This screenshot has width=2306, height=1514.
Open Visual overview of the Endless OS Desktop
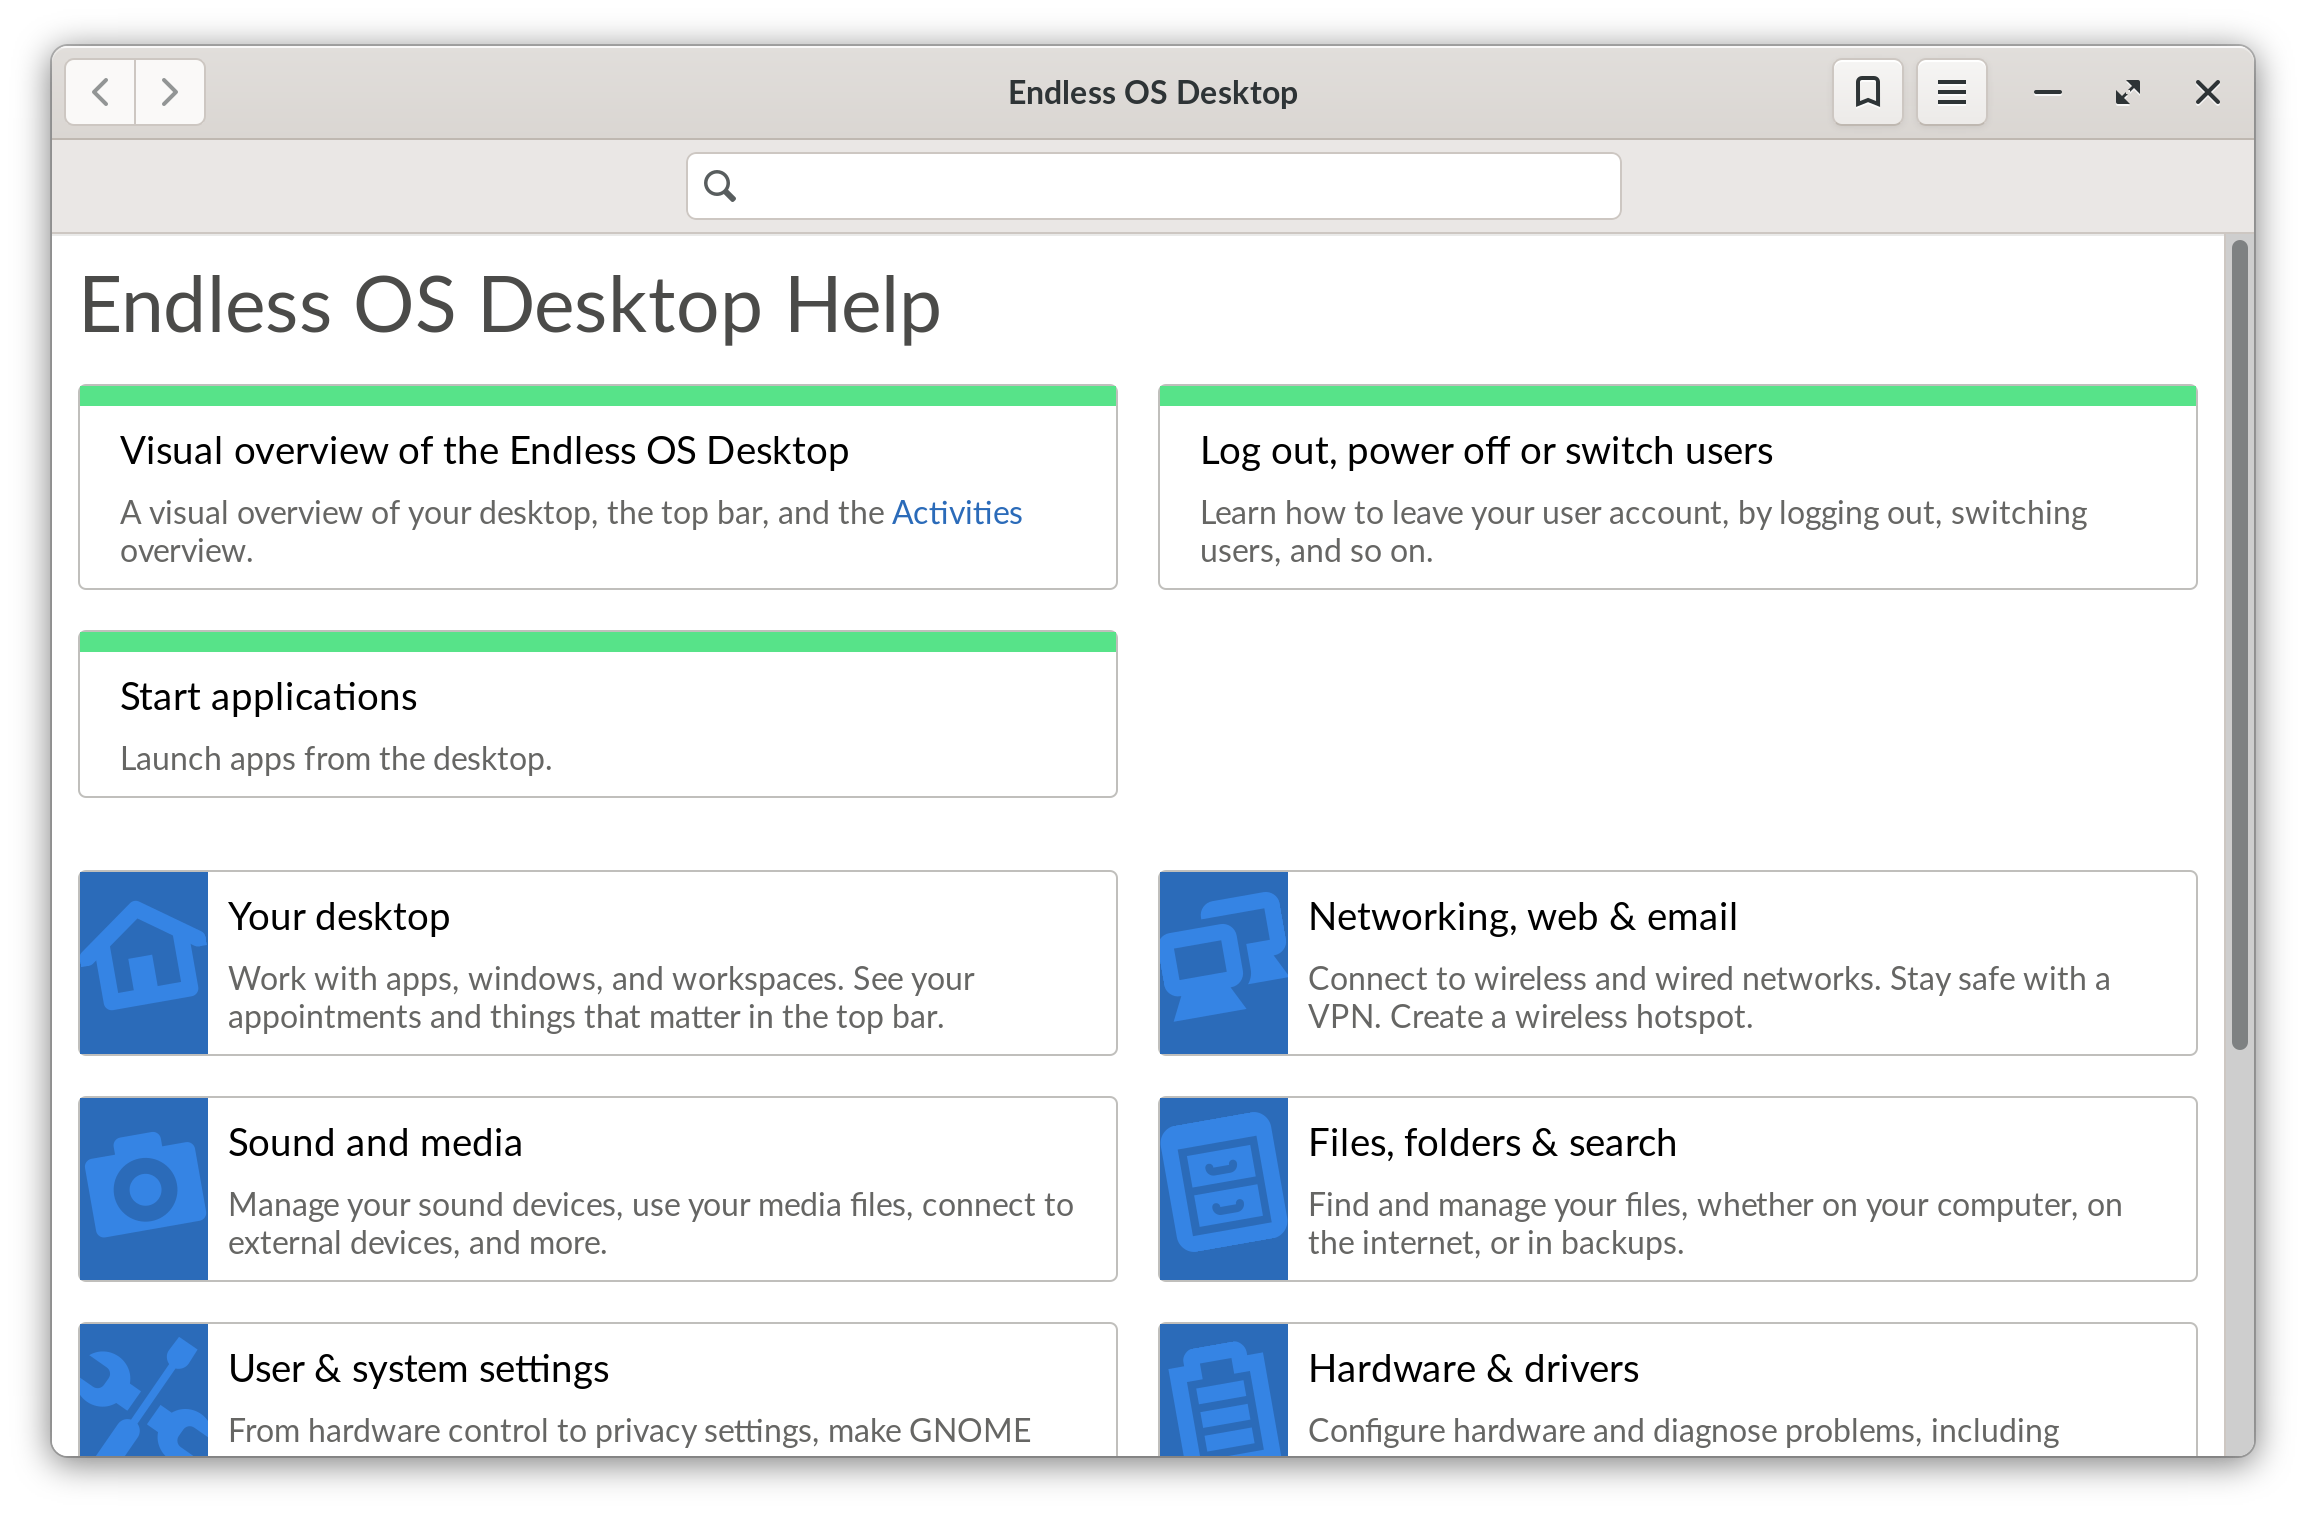(598, 487)
